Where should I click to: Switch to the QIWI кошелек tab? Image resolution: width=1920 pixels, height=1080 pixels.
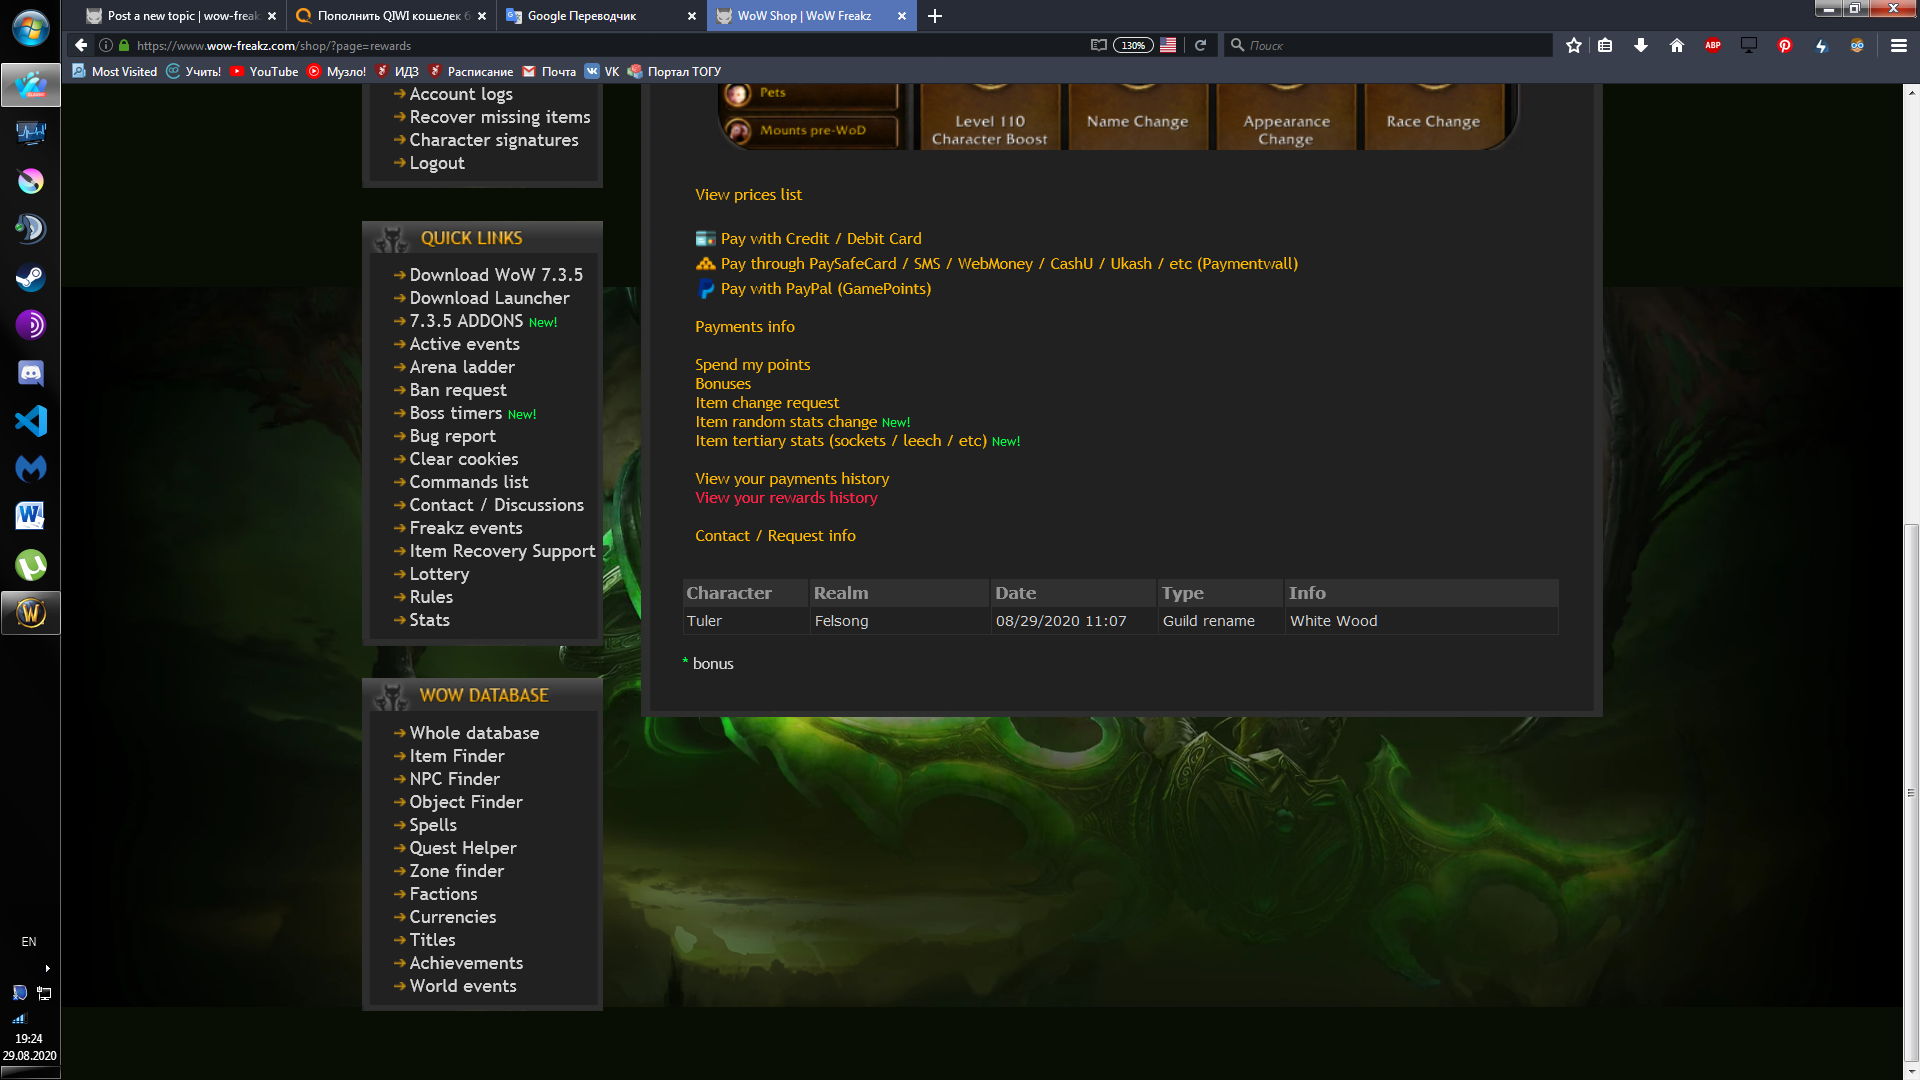(391, 16)
